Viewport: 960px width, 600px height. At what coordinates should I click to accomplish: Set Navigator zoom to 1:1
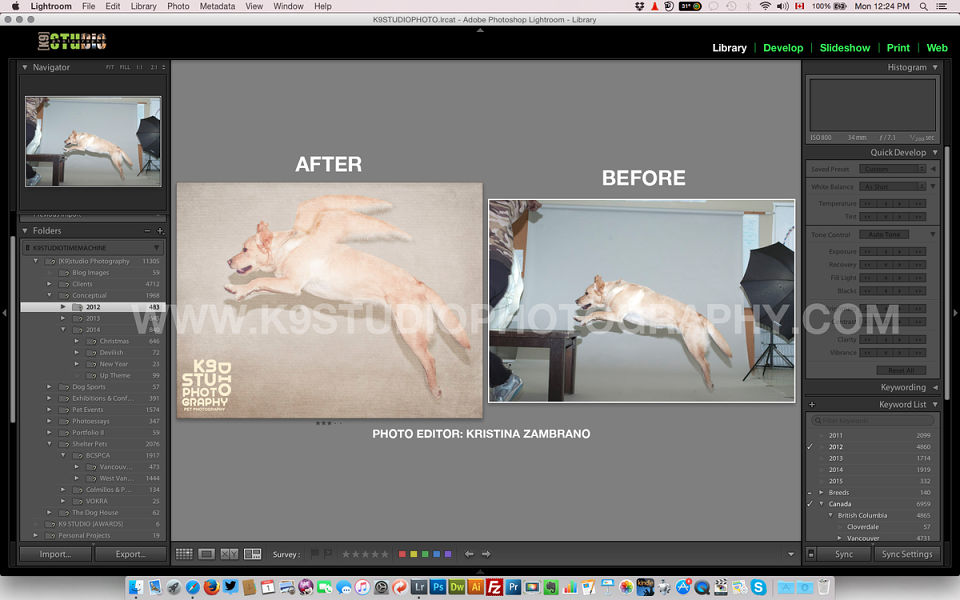click(140, 67)
